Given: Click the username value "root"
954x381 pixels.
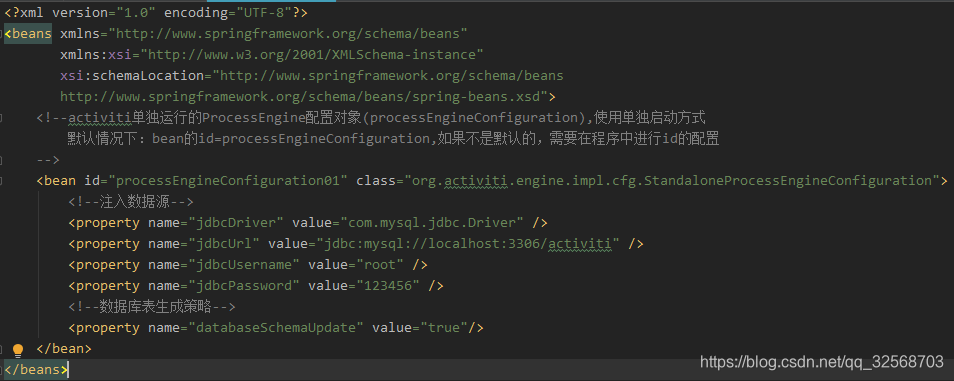Looking at the screenshot, I should (x=380, y=265).
